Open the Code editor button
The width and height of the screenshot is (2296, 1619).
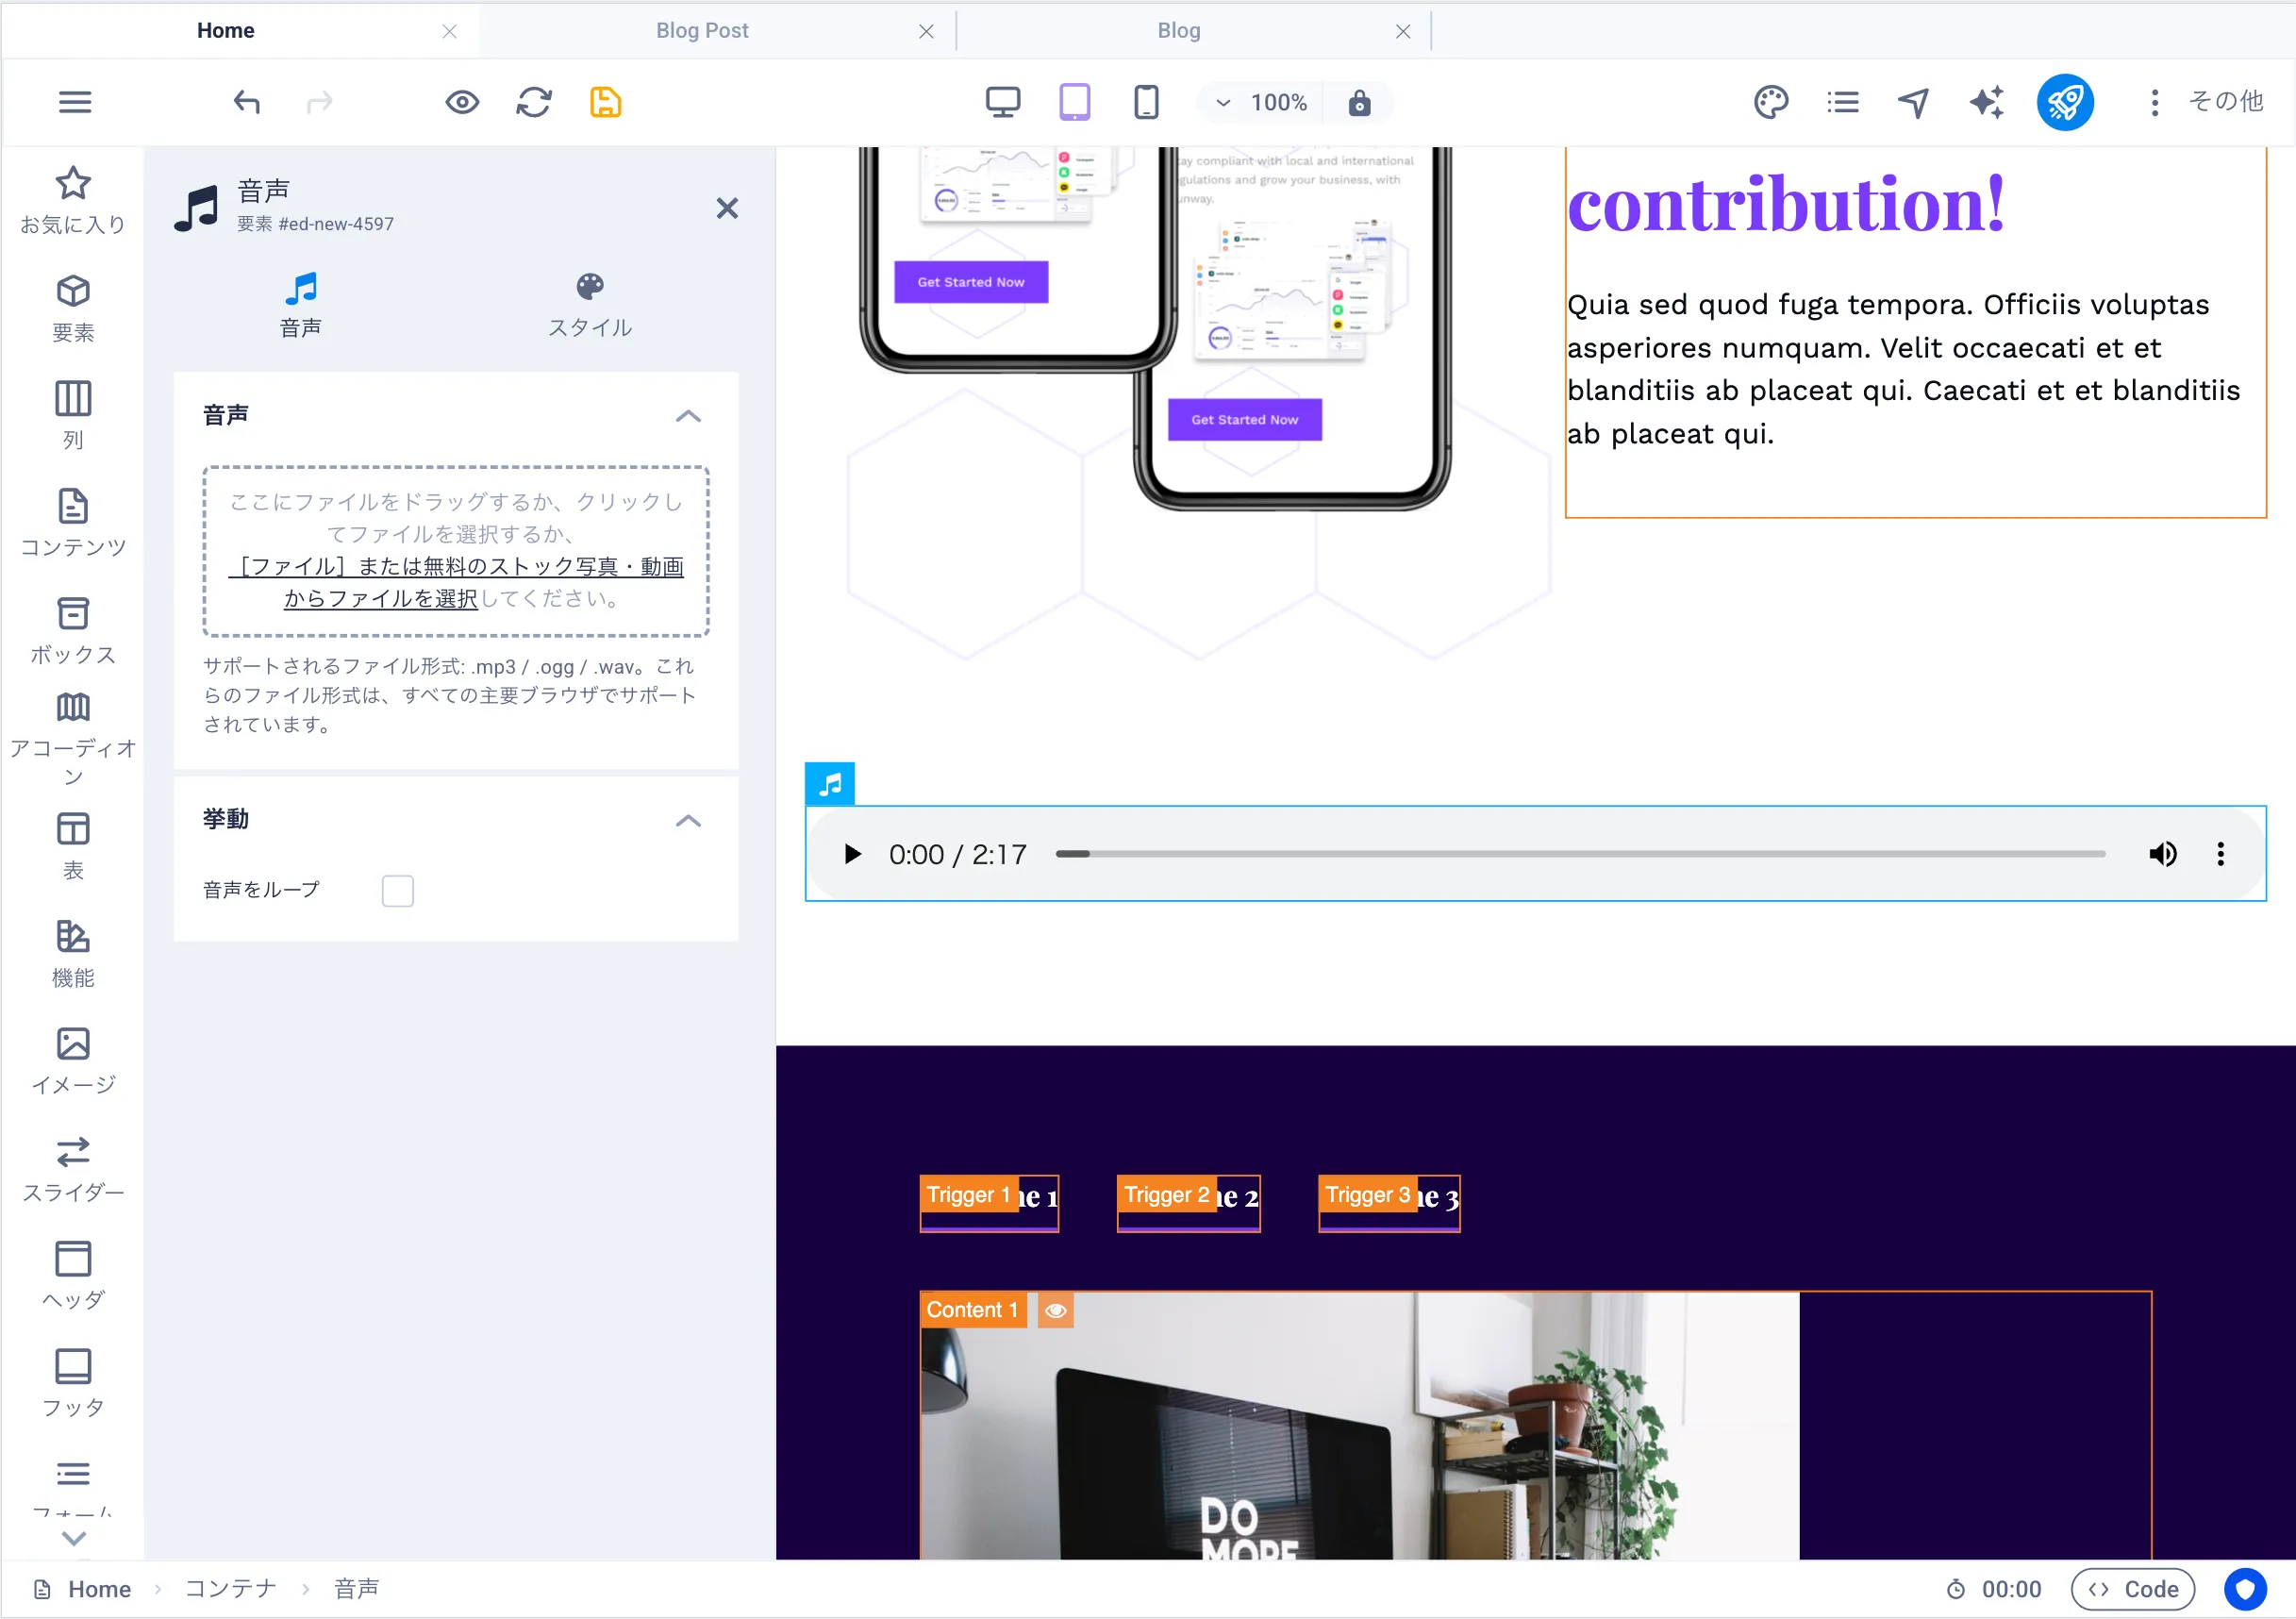click(2133, 1589)
